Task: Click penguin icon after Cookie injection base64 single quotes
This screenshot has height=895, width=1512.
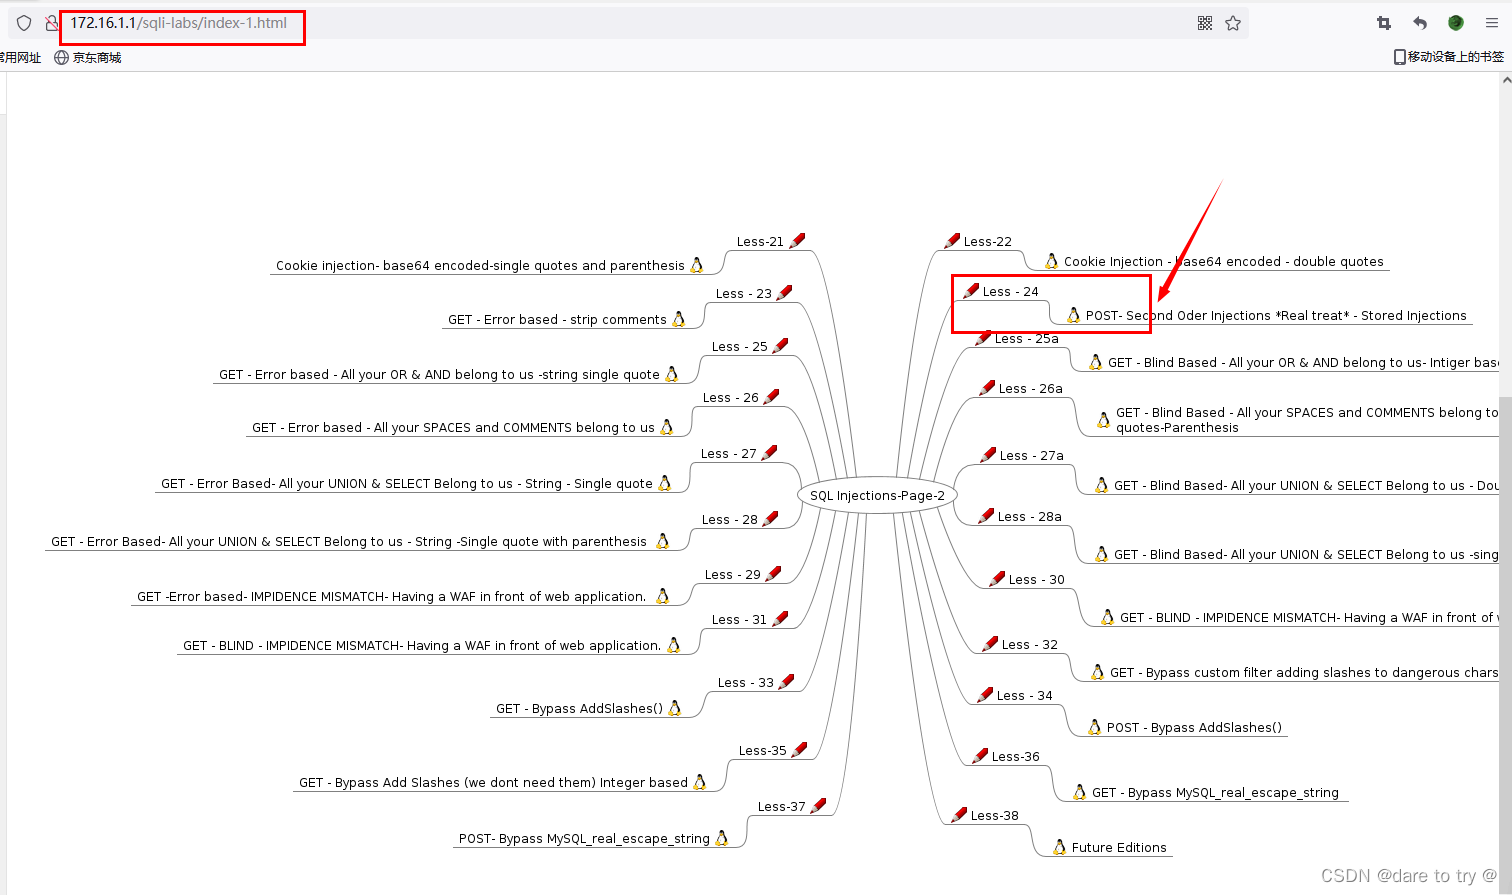Action: click(697, 265)
